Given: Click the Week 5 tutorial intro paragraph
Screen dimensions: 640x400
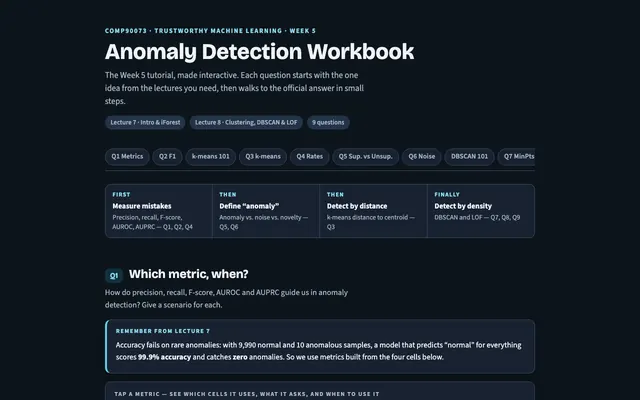Looking at the screenshot, I should pos(234,88).
